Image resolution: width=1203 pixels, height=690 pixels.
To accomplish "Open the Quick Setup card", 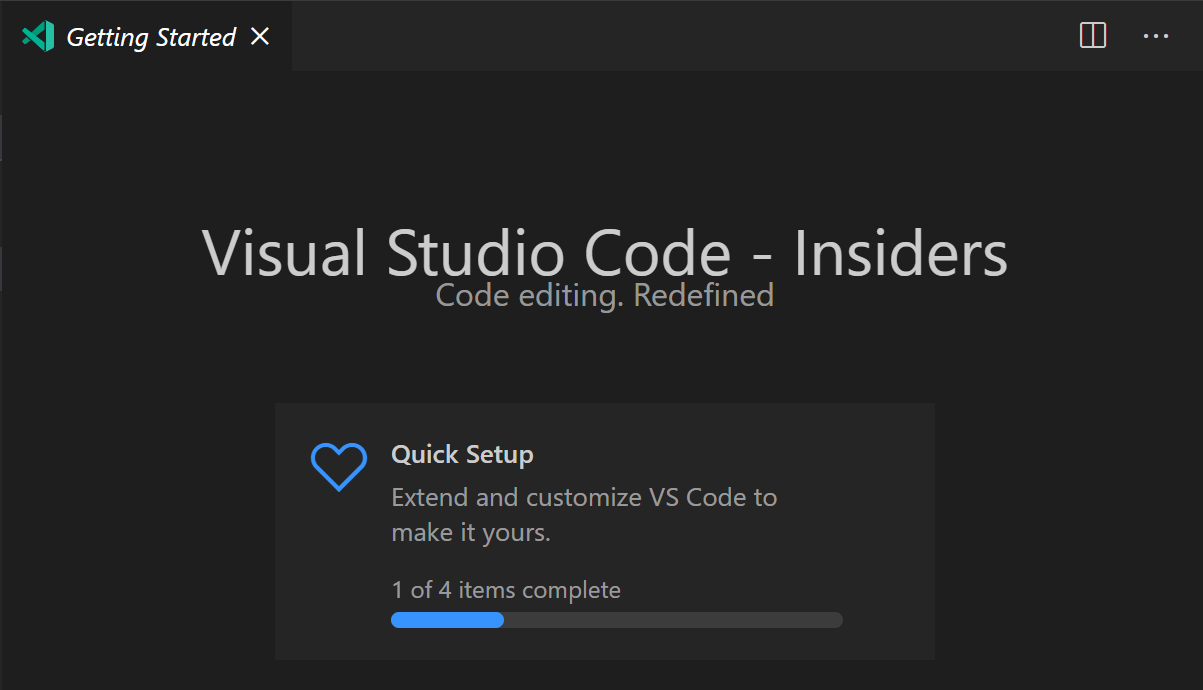I will coord(604,531).
